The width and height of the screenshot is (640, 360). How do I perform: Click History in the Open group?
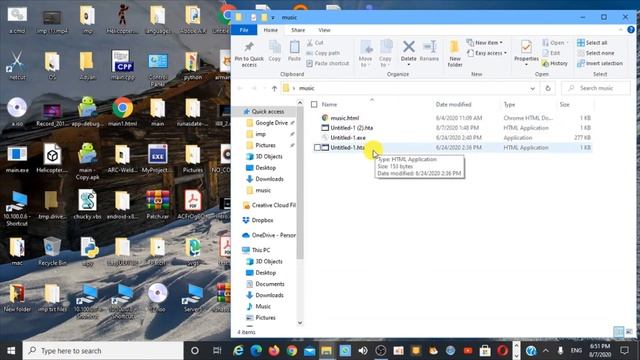click(x=555, y=63)
